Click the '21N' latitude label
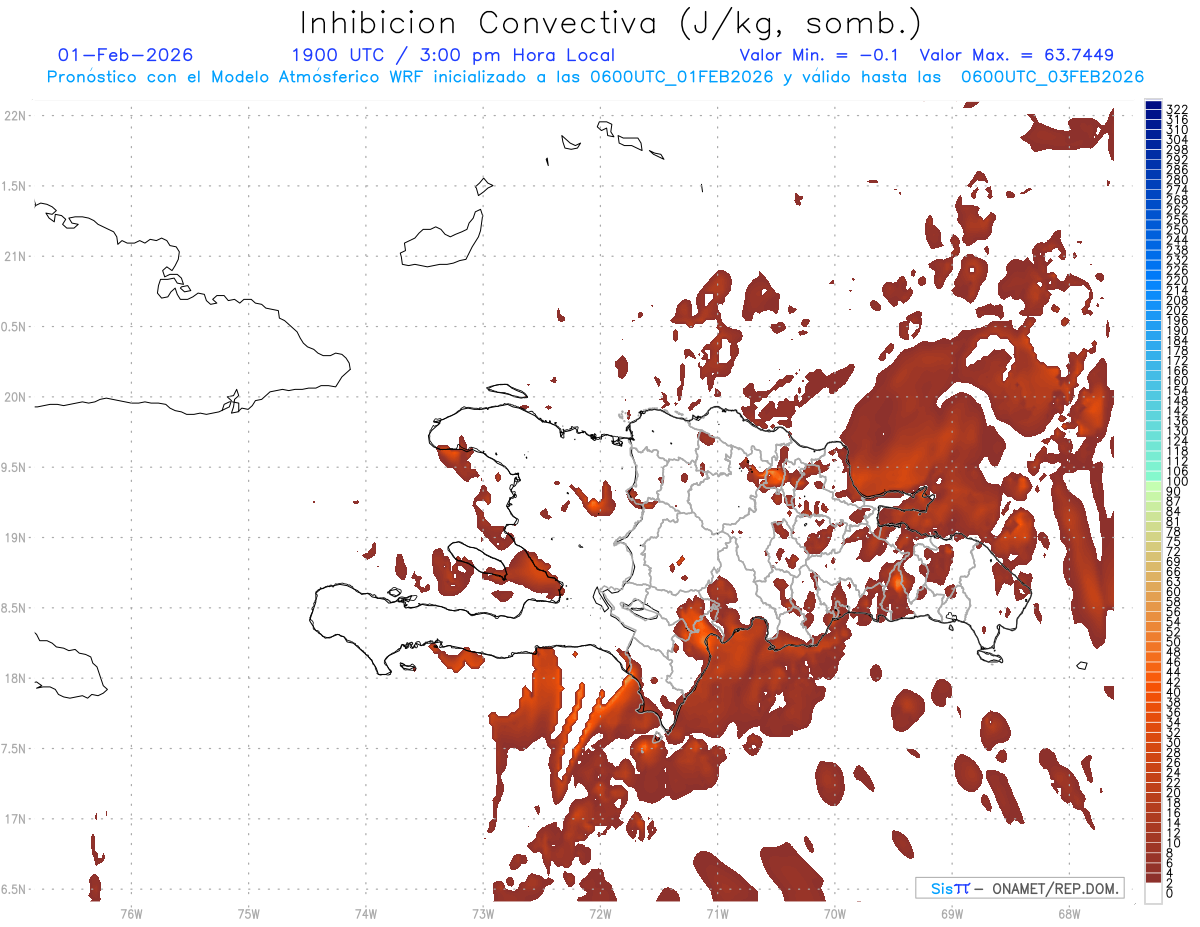The width and height of the screenshot is (1200, 927). pyautogui.click(x=15, y=257)
